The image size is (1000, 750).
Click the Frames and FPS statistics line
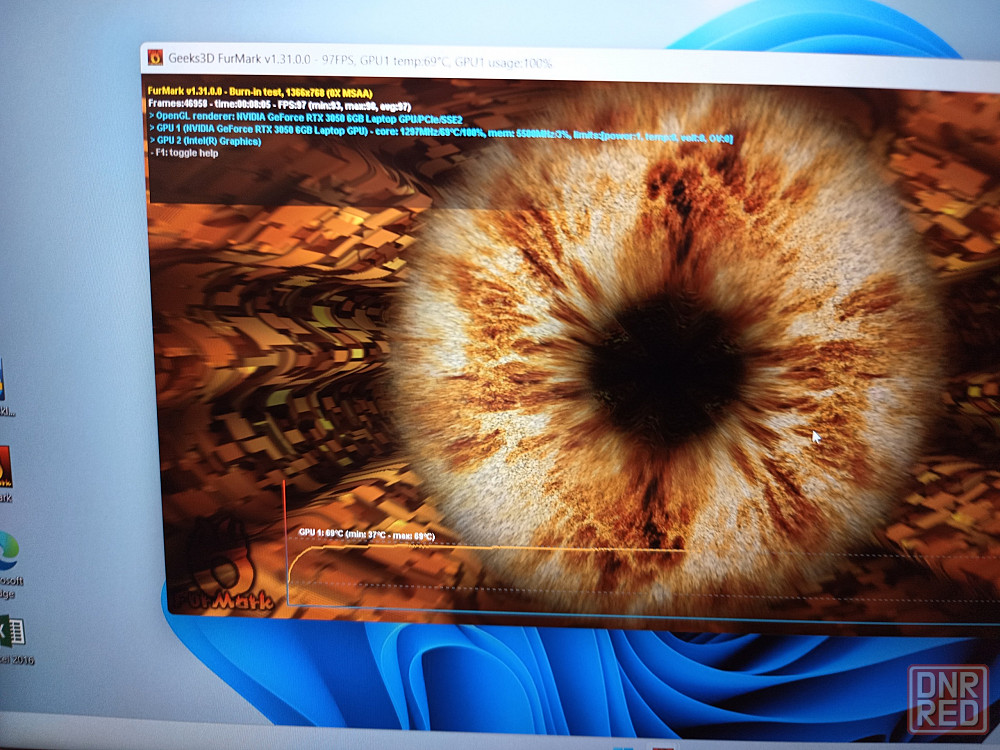[x=279, y=104]
